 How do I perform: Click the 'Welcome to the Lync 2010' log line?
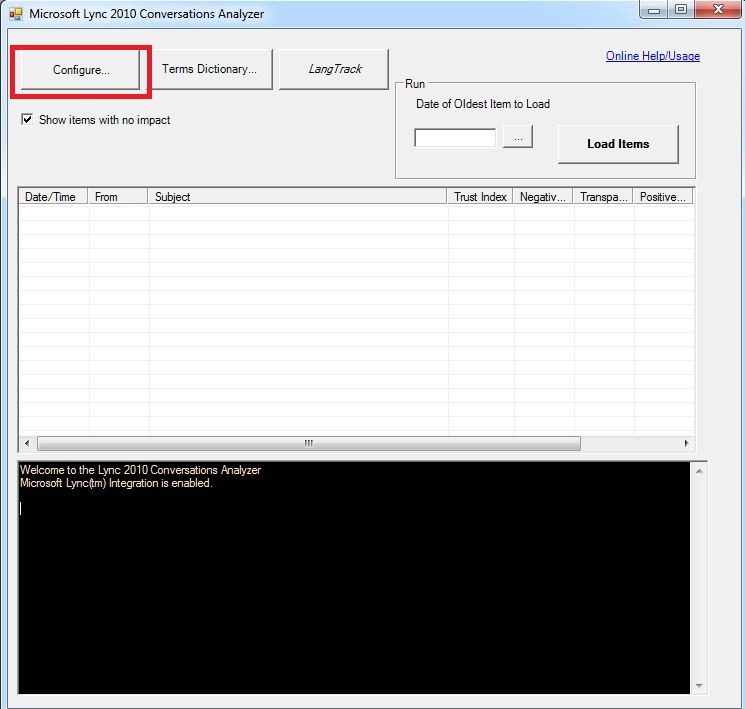[x=140, y=470]
